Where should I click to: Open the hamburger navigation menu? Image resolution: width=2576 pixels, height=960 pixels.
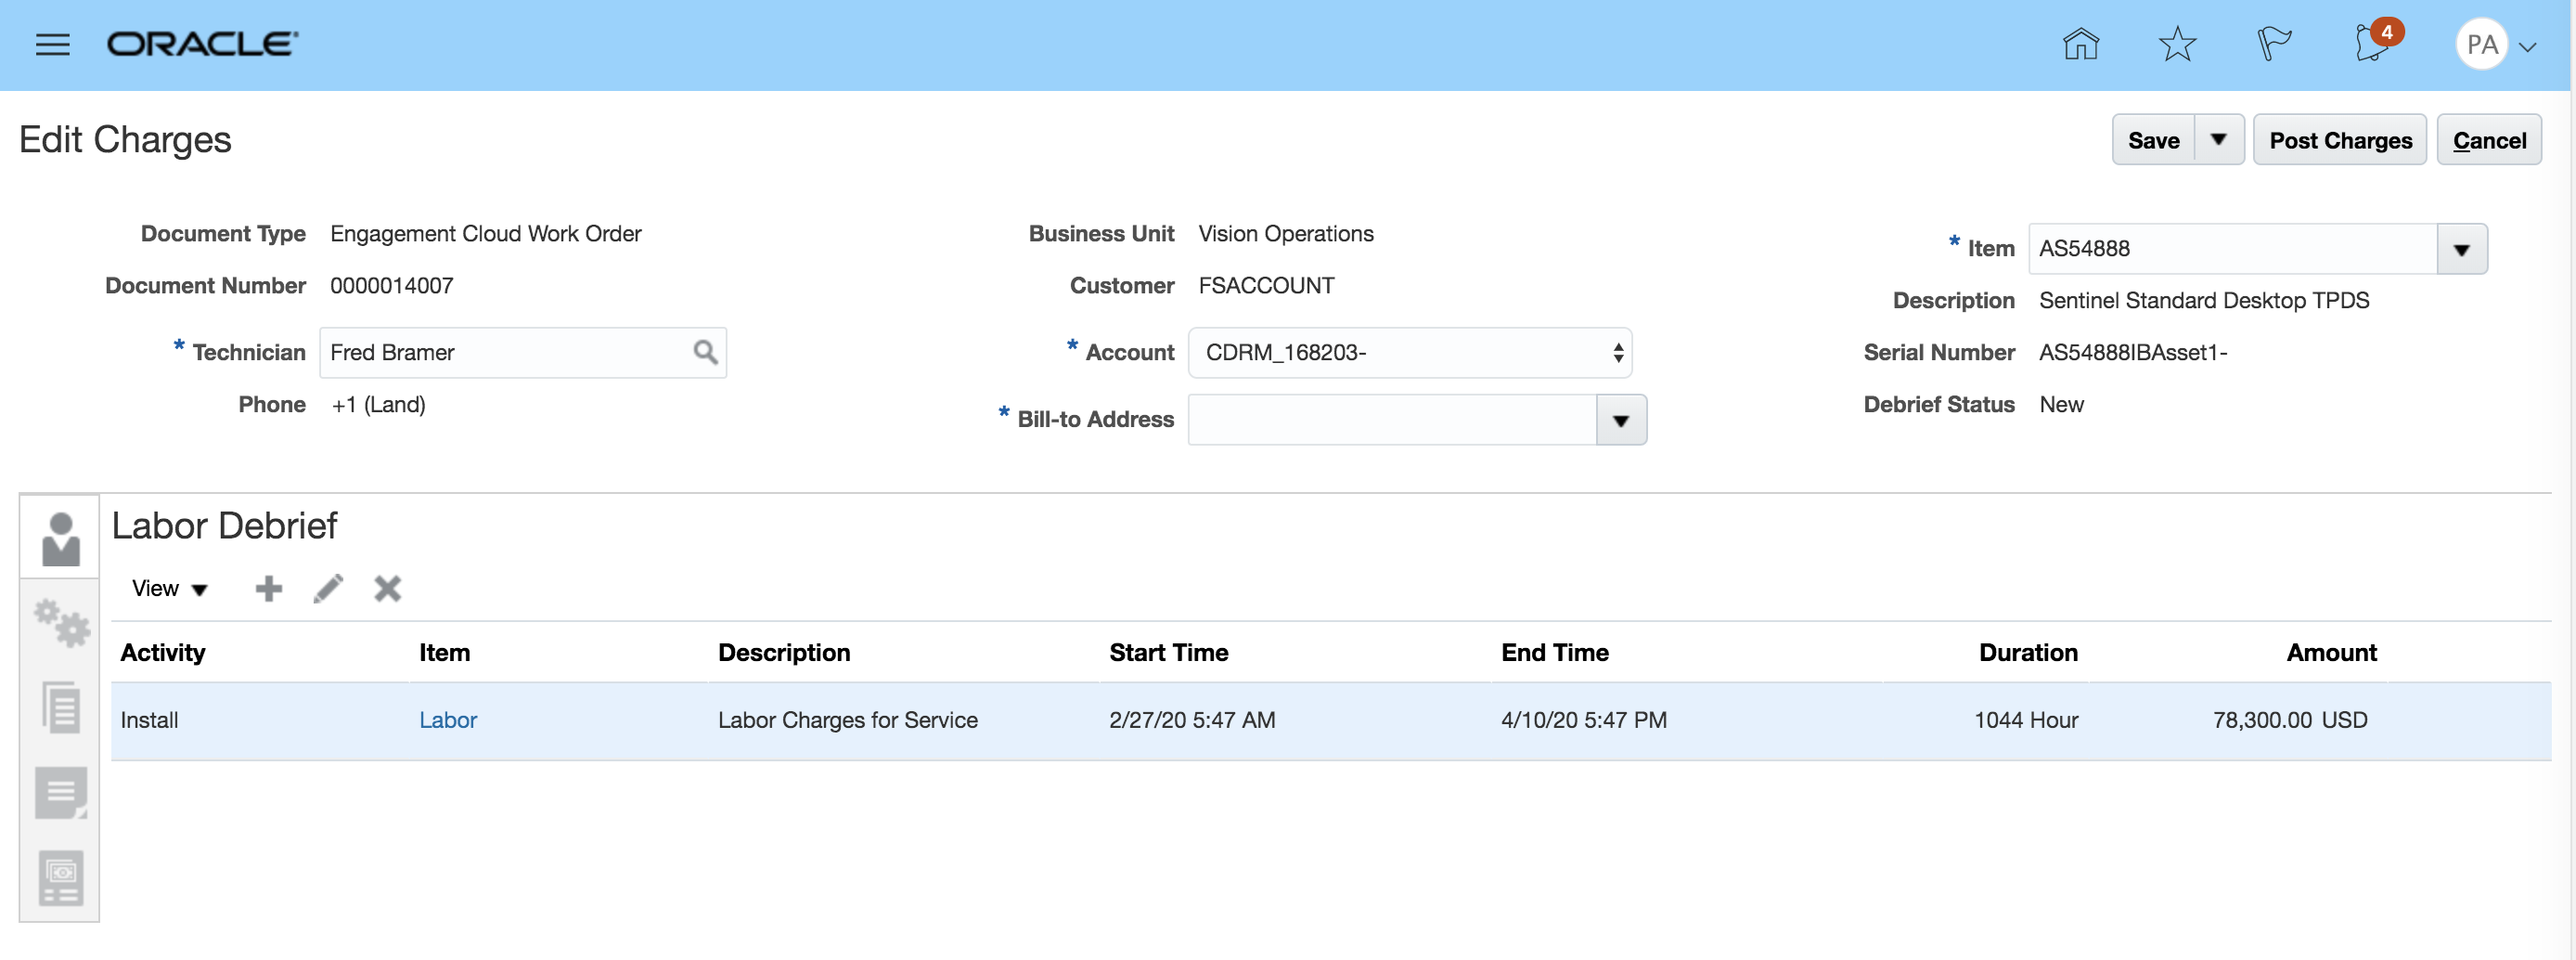[52, 45]
